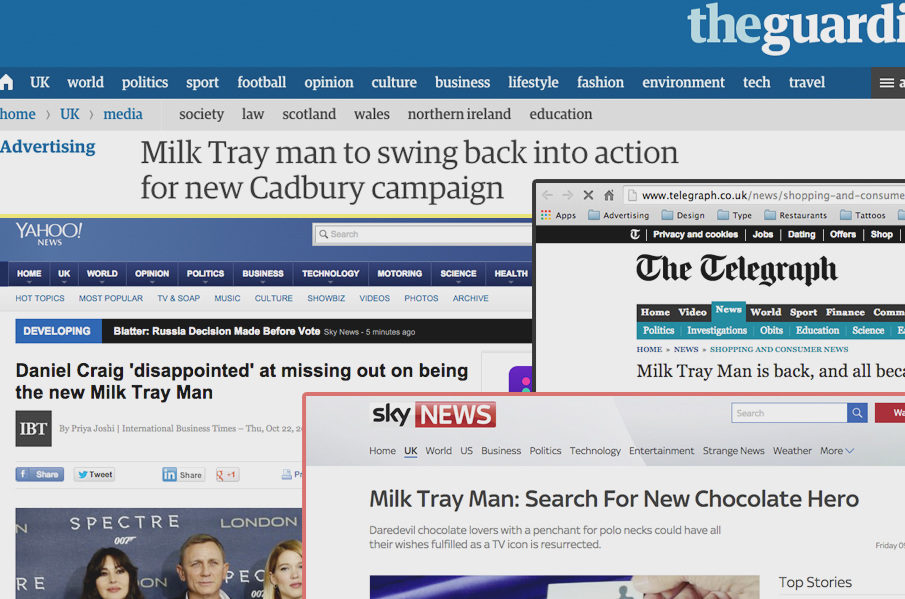Screen dimensions: 905x599
Task: Click the Twitter Tweet button
Action: click(x=95, y=474)
